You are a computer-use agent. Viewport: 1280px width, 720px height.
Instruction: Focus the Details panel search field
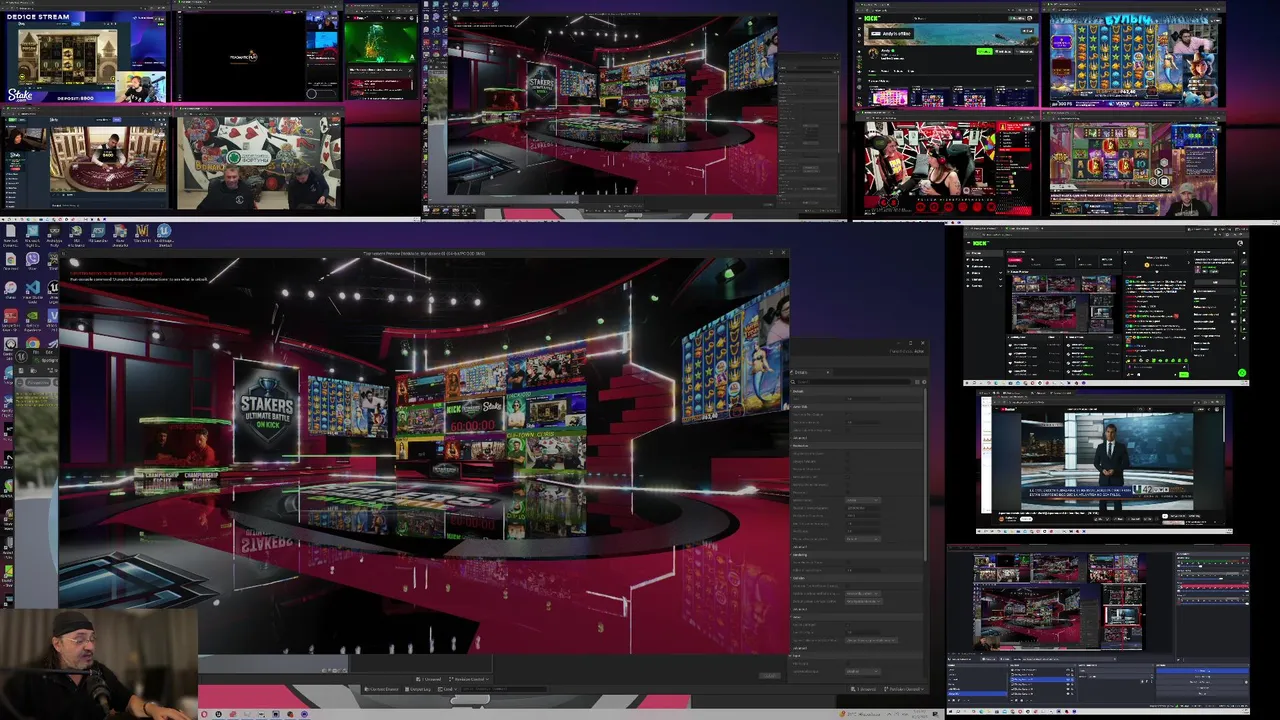[x=852, y=382]
